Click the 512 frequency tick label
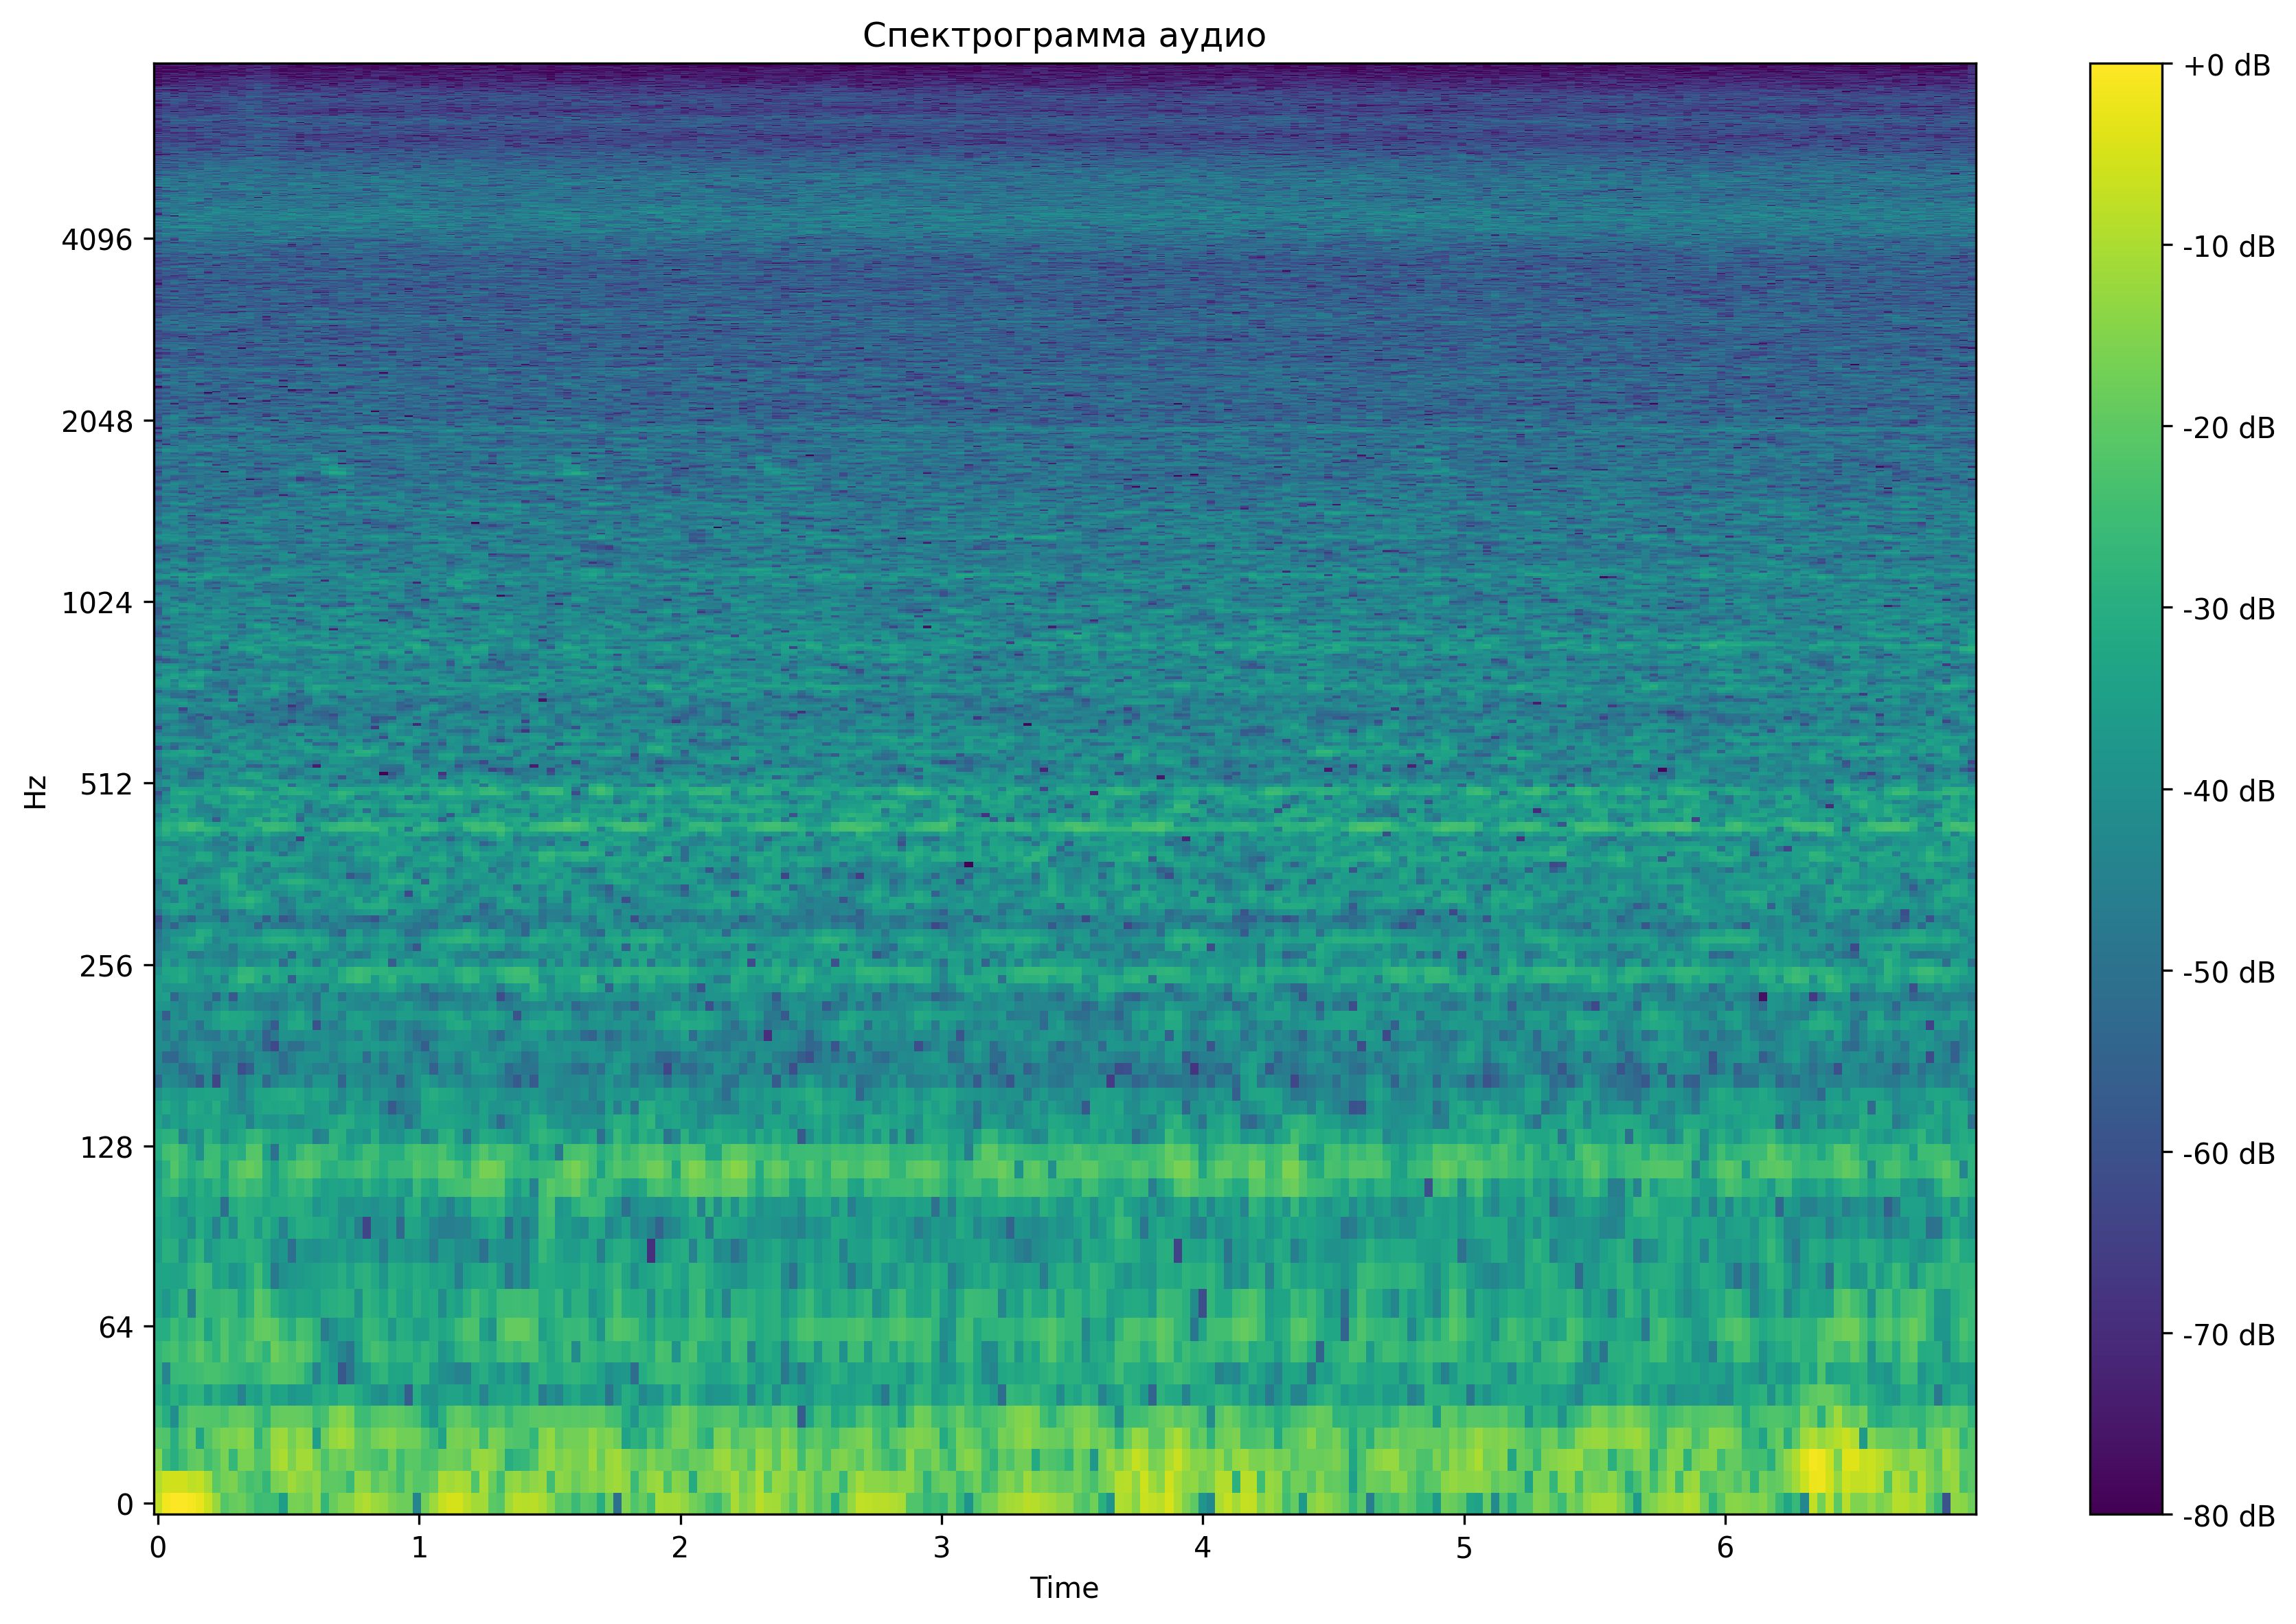The image size is (2296, 1624). (106, 785)
